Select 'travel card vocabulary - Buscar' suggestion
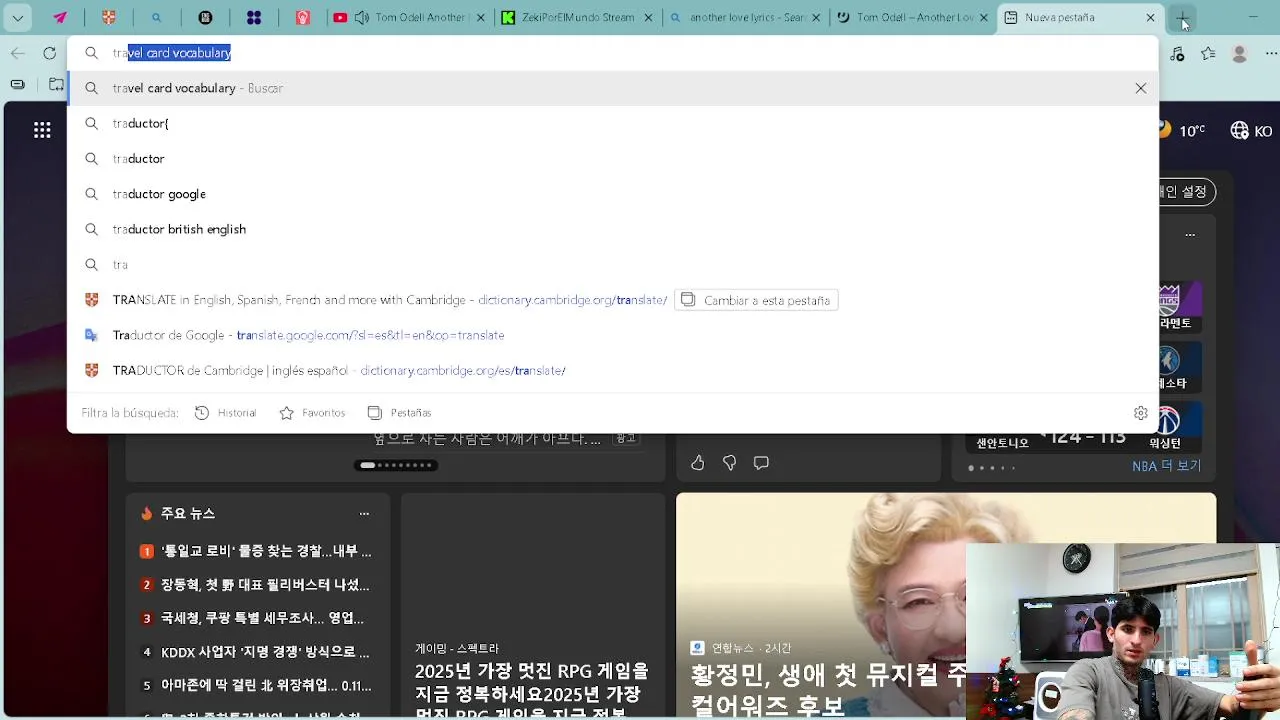This screenshot has width=1280, height=720. click(612, 88)
